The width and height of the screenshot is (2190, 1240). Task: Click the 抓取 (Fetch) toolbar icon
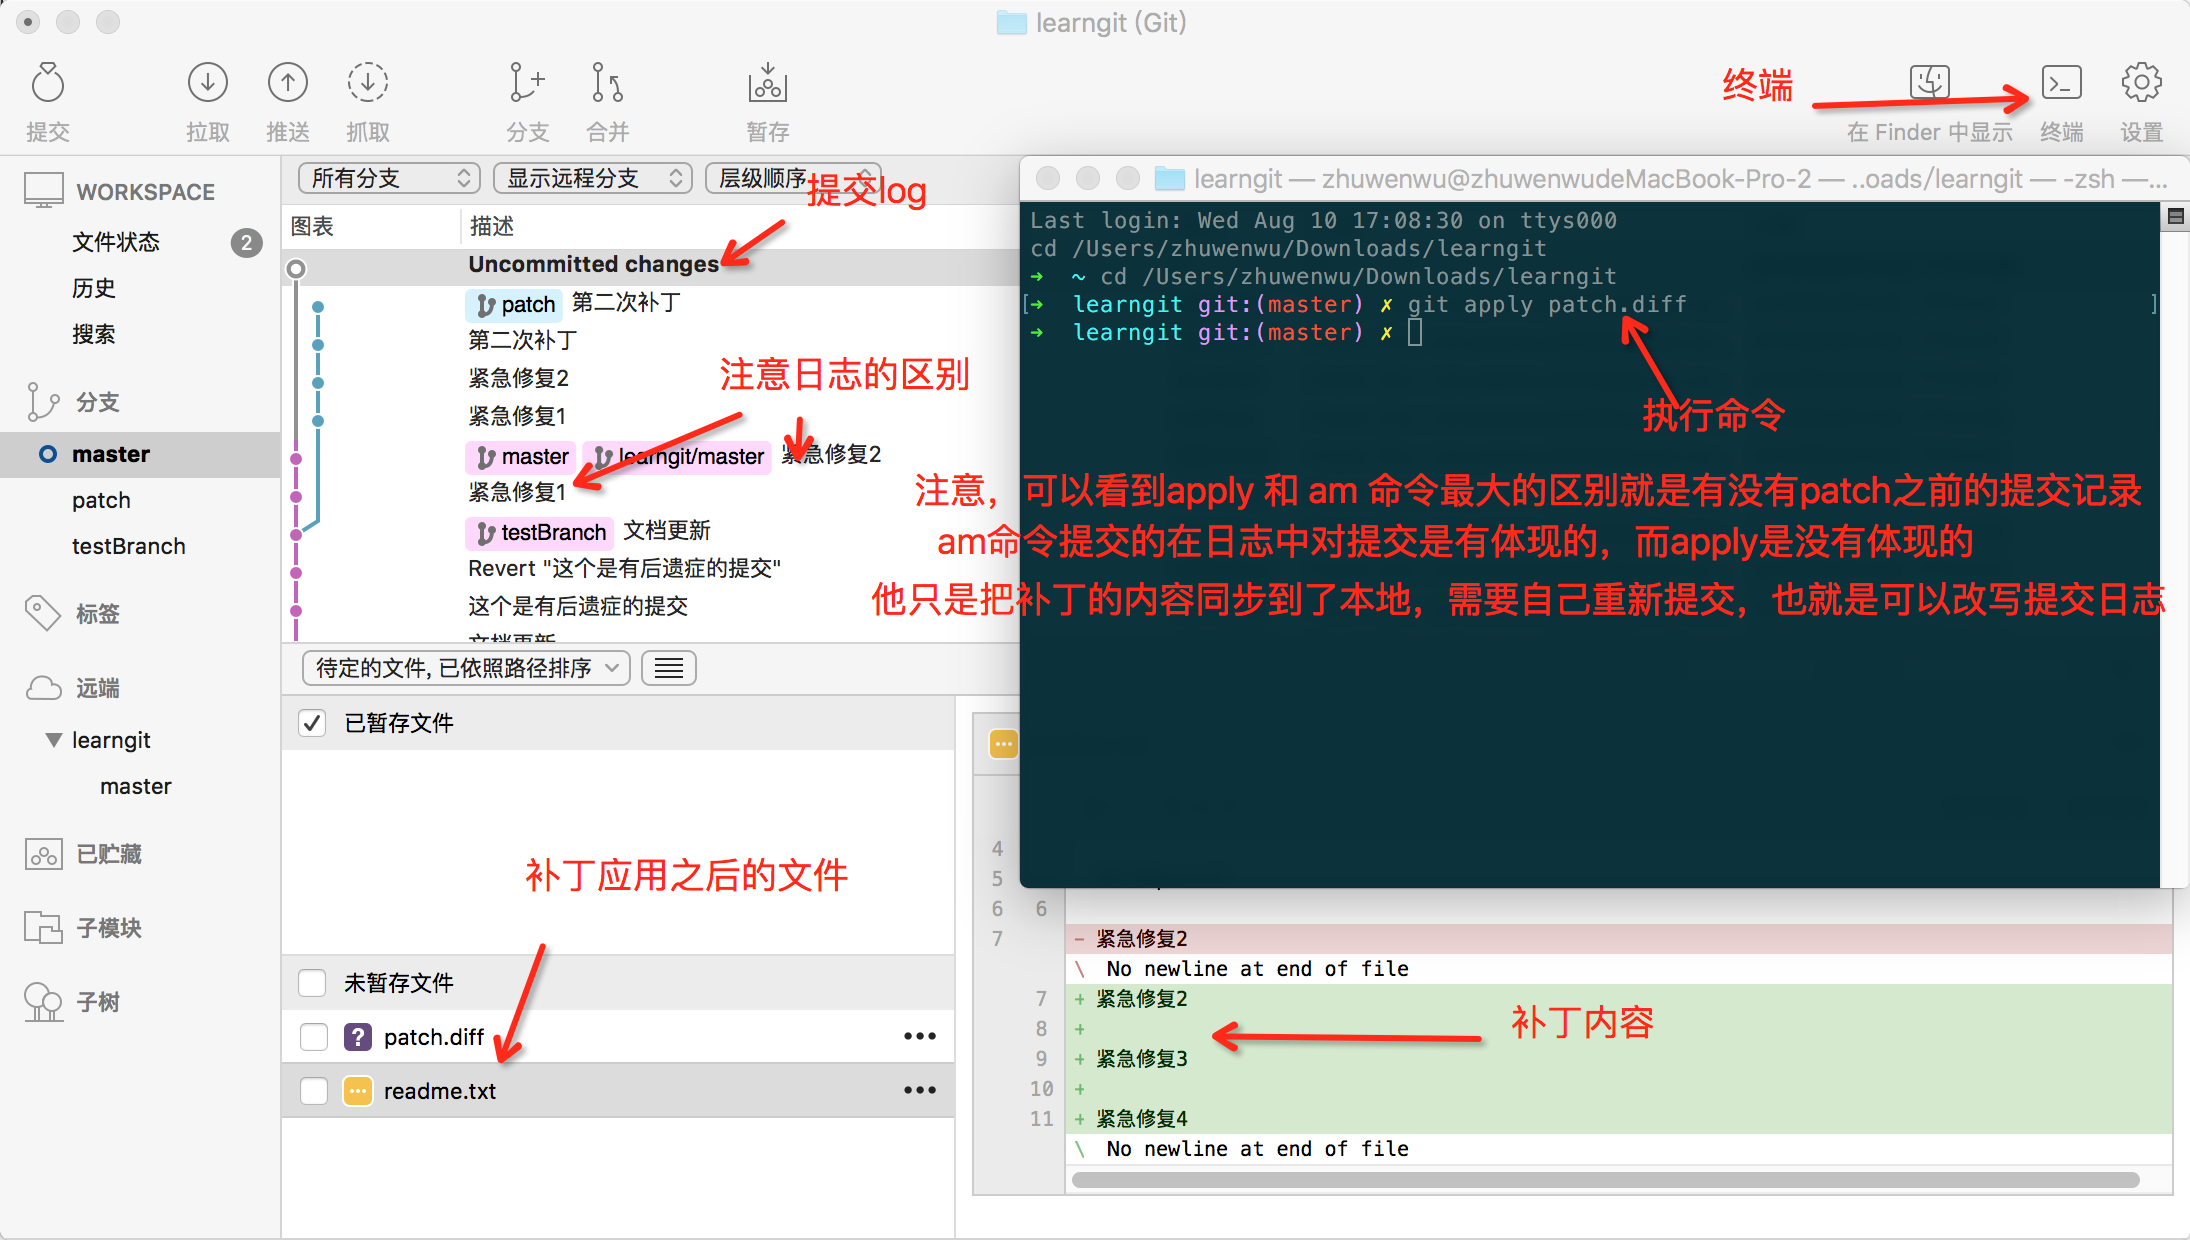[x=368, y=84]
